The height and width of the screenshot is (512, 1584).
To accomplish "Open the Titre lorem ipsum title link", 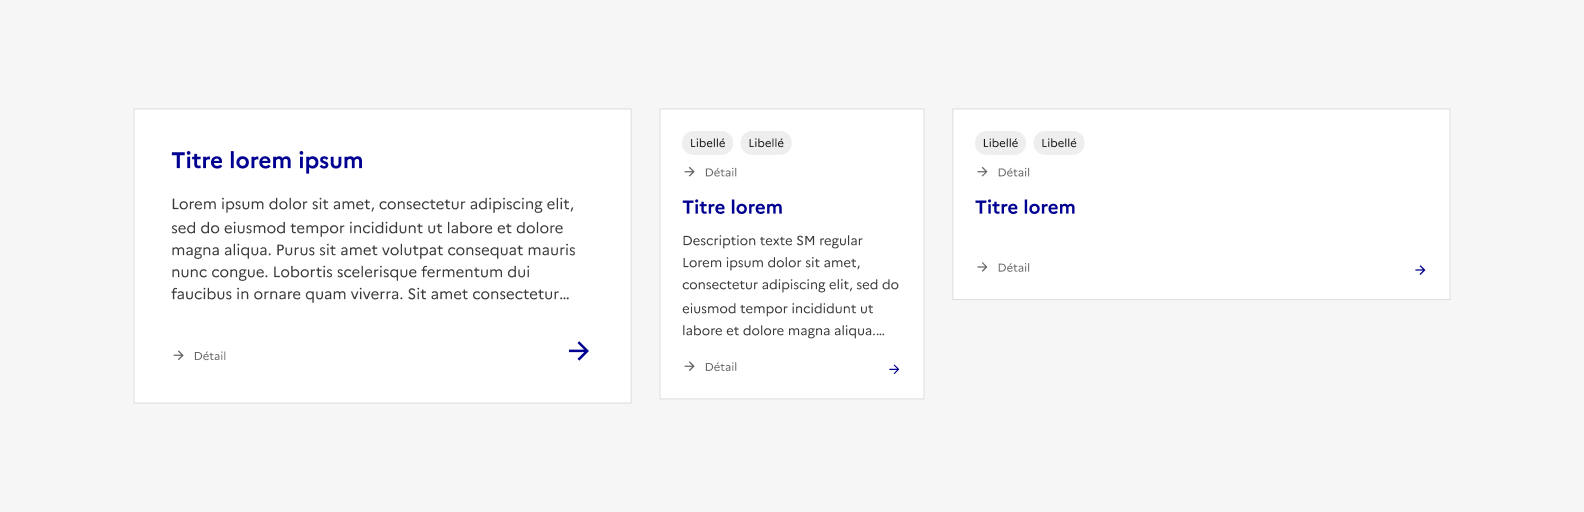I will [x=267, y=160].
